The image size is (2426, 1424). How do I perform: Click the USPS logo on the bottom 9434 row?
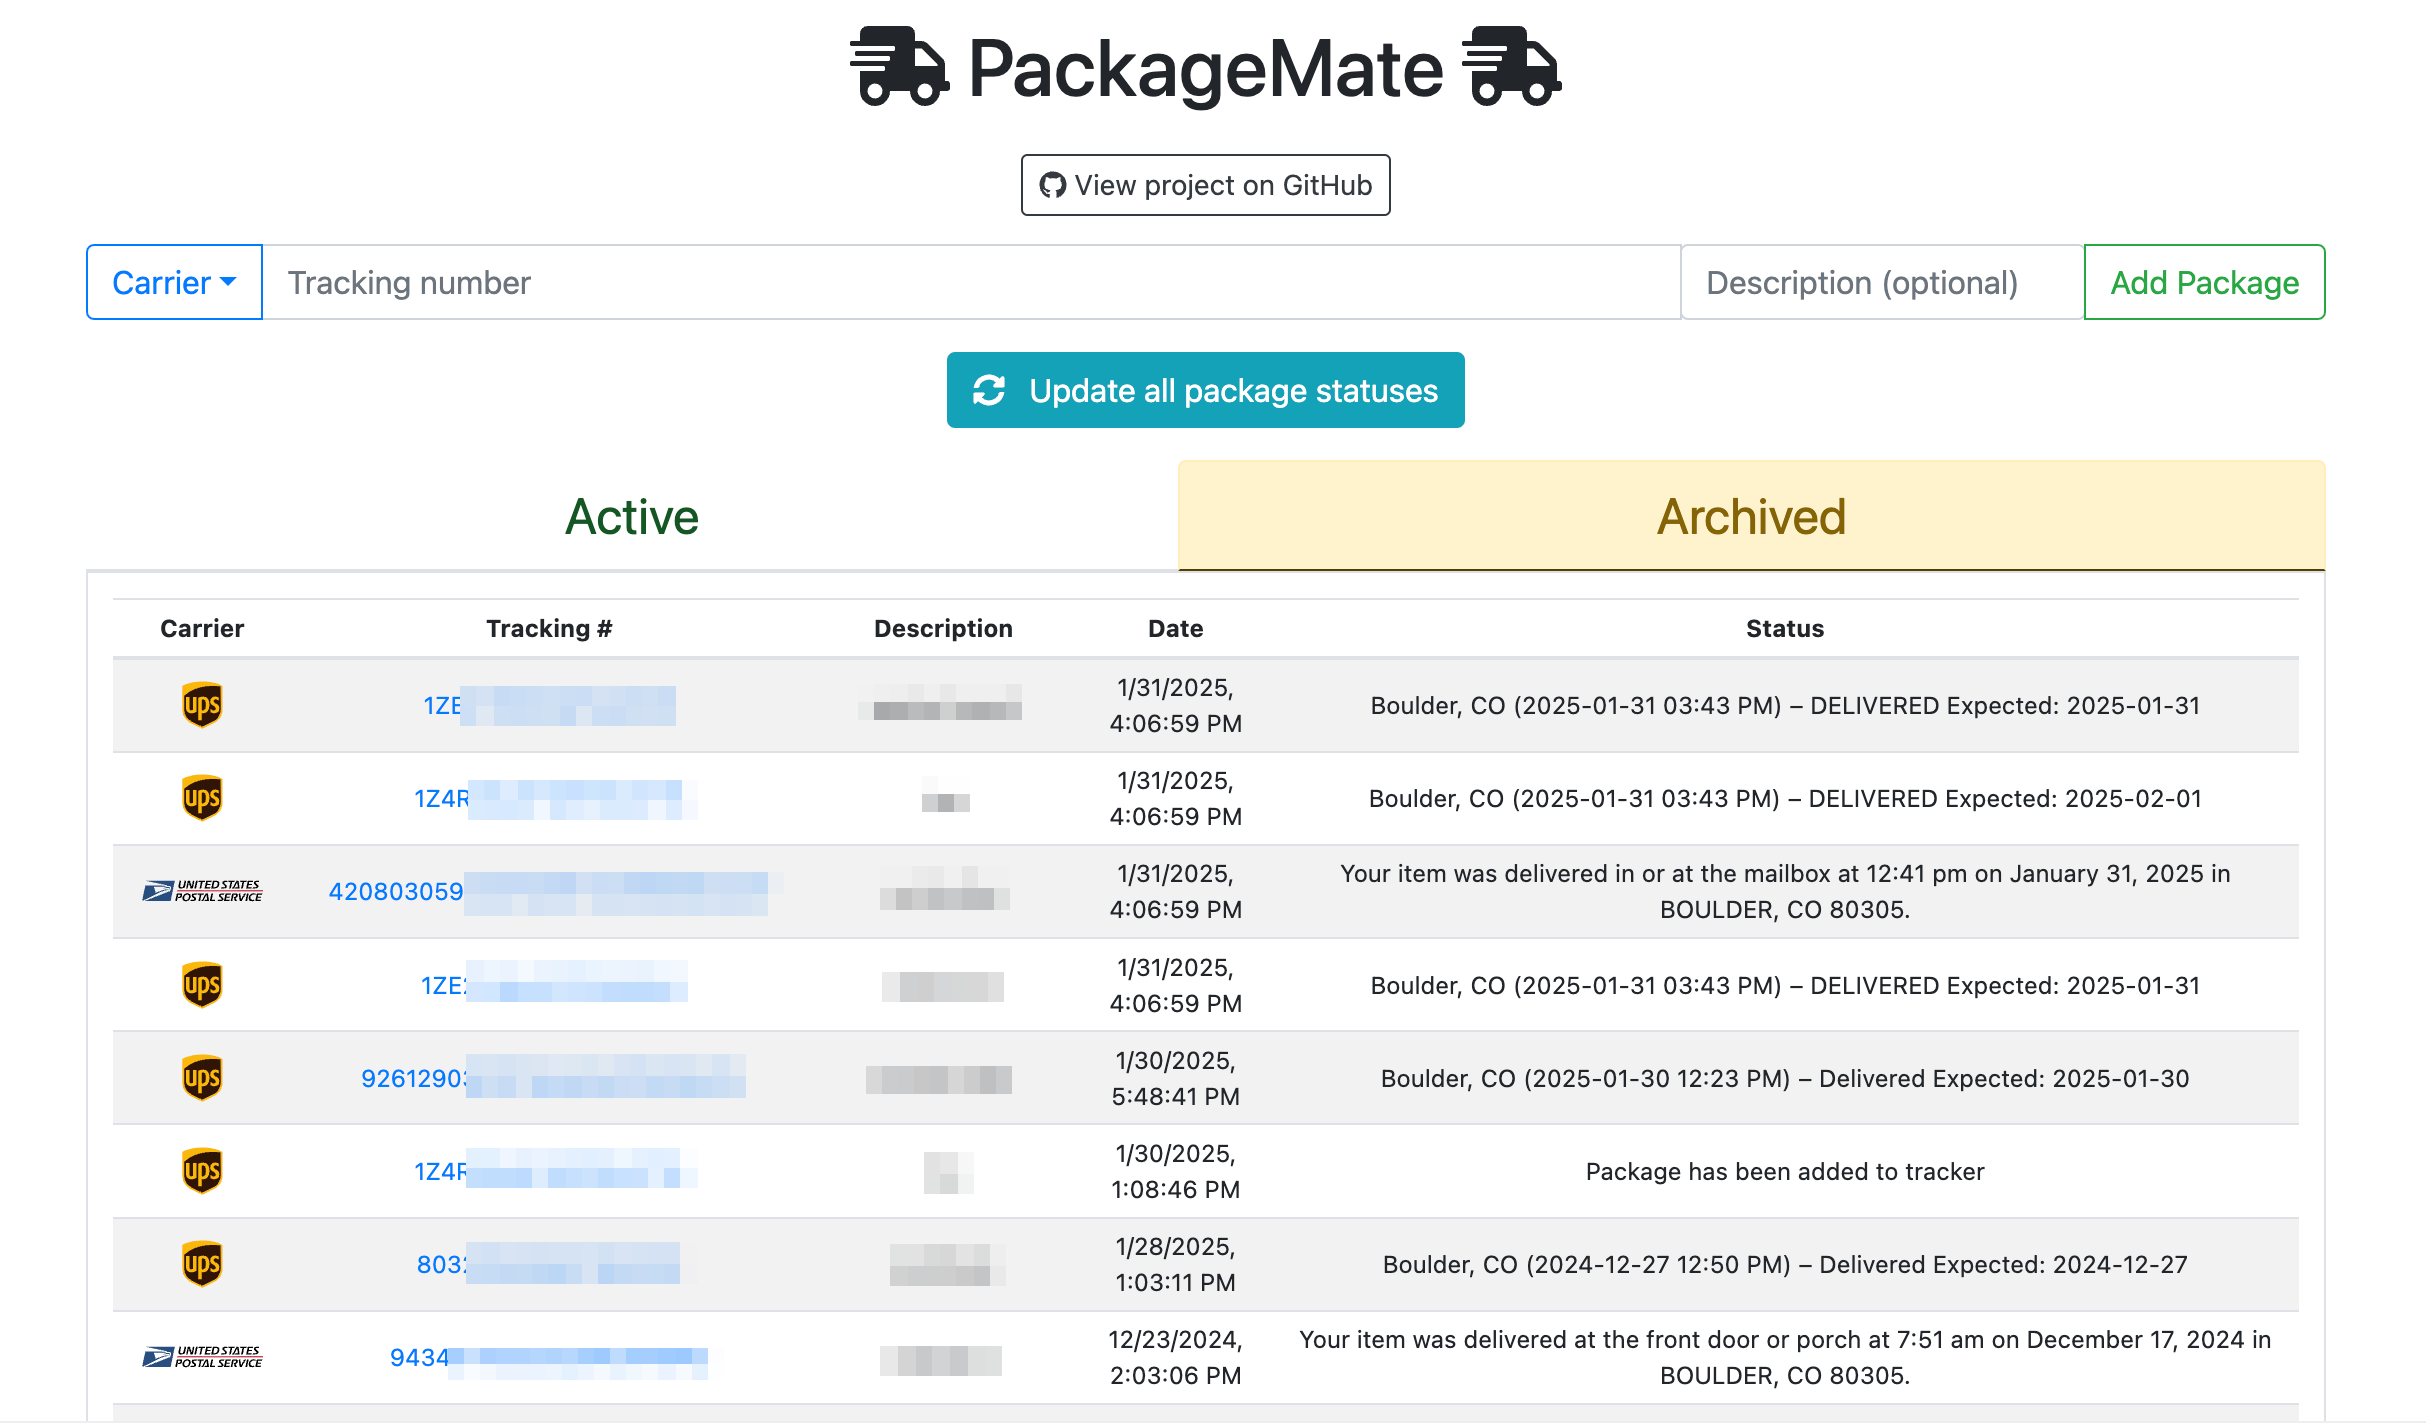coord(202,1357)
